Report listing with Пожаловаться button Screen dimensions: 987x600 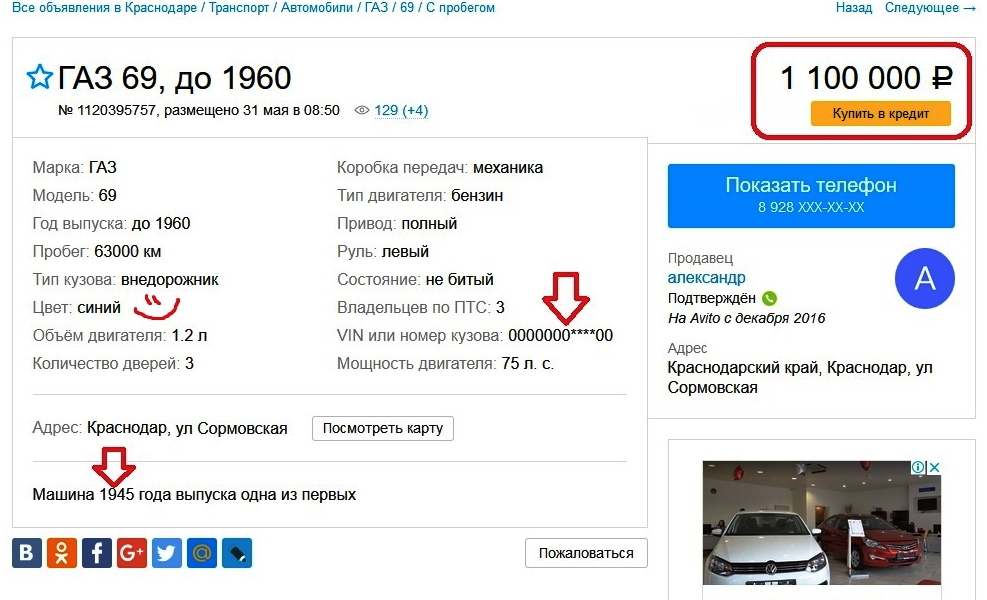coord(586,553)
